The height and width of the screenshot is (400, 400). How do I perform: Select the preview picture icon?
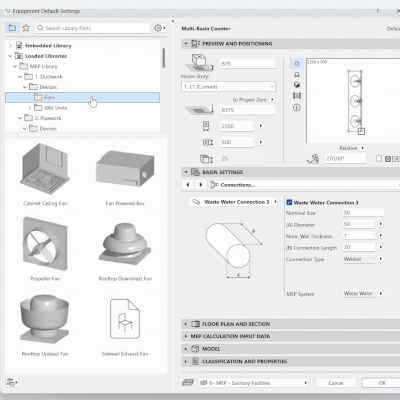(x=297, y=96)
